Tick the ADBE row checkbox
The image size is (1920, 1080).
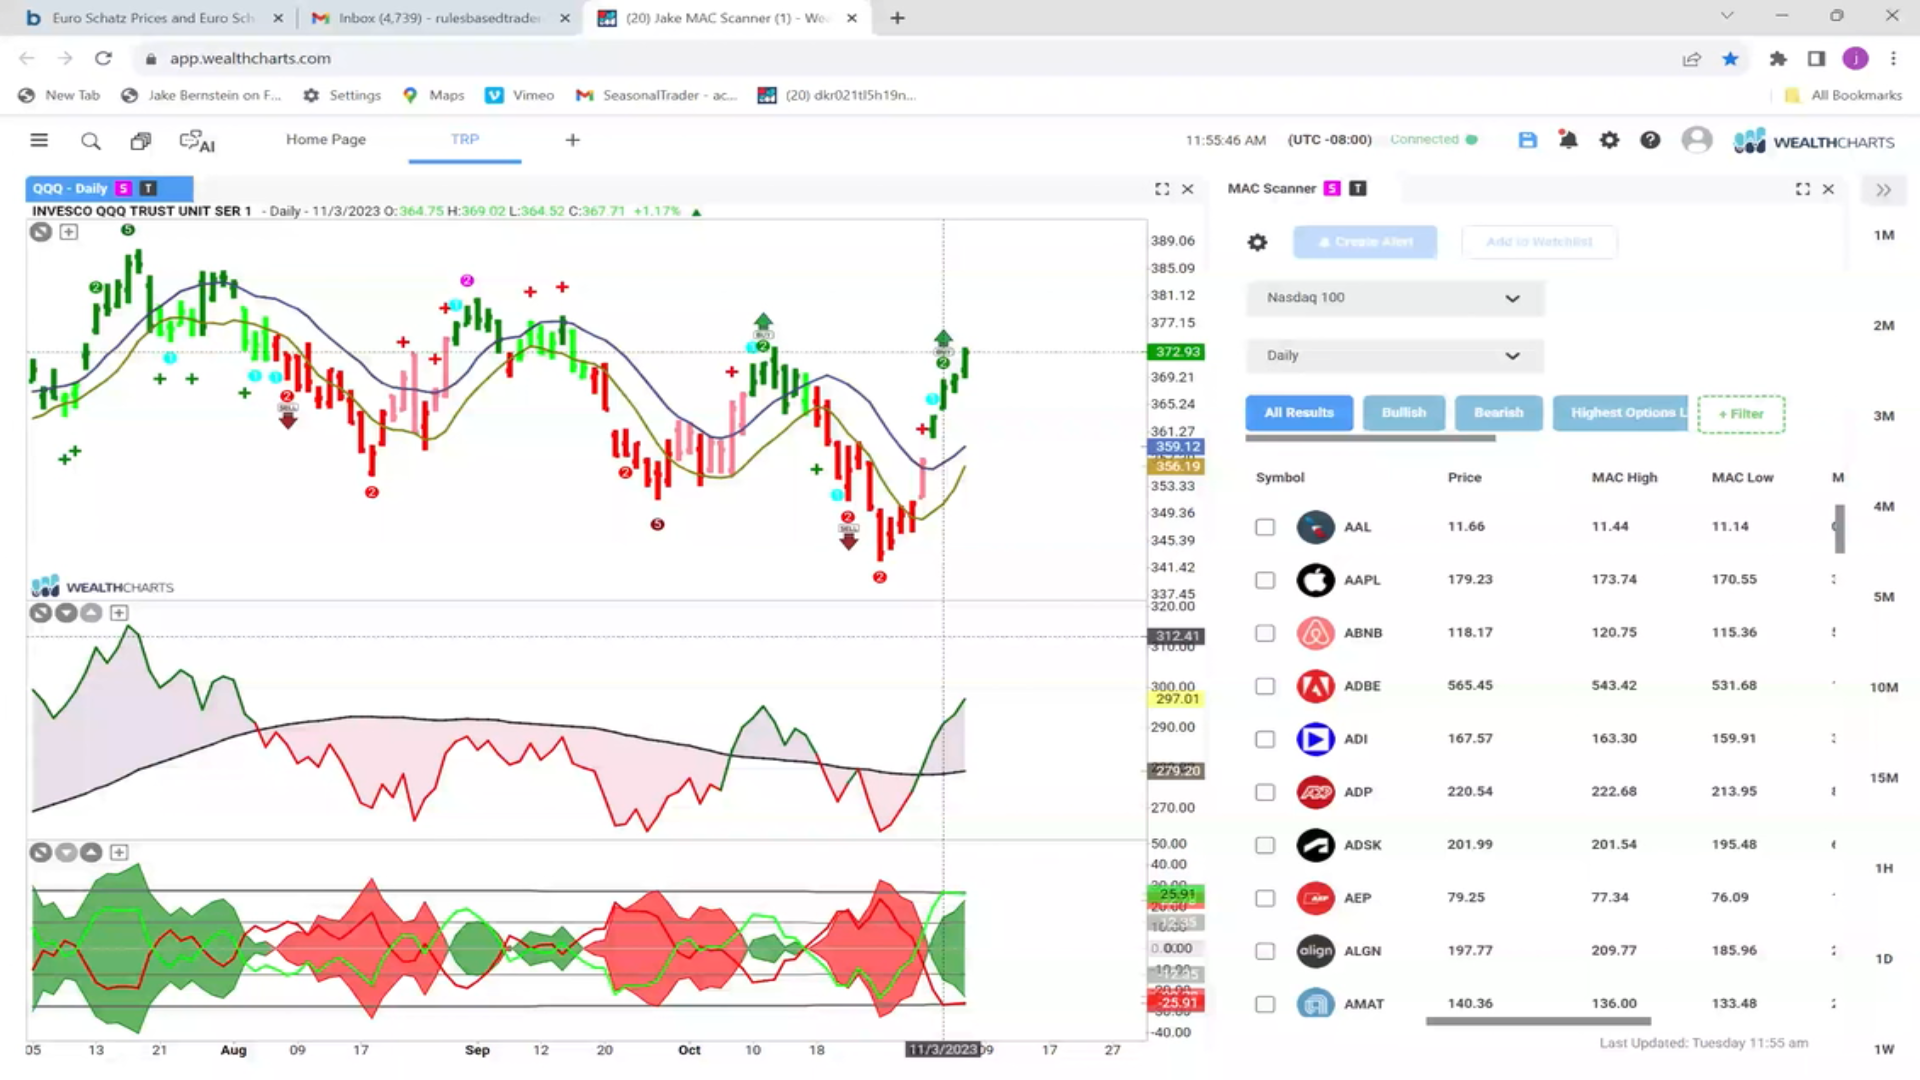pyautogui.click(x=1265, y=686)
